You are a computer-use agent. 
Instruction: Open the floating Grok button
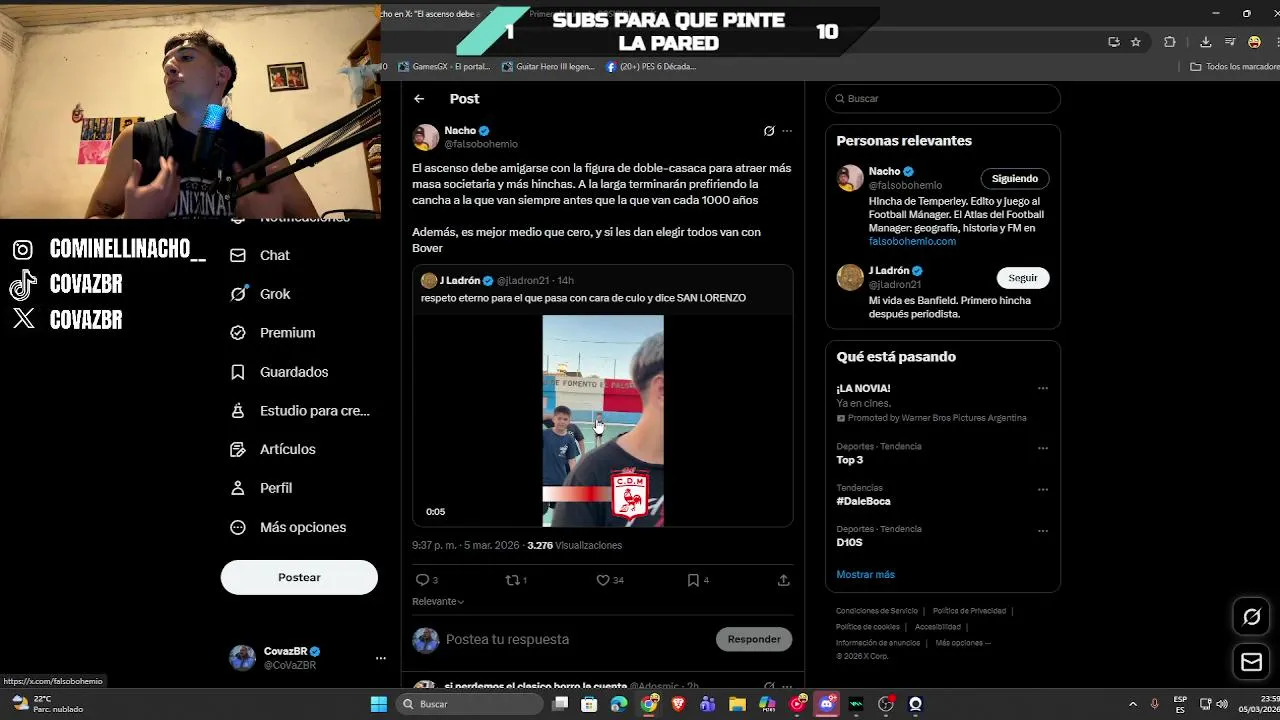pyautogui.click(x=1252, y=617)
